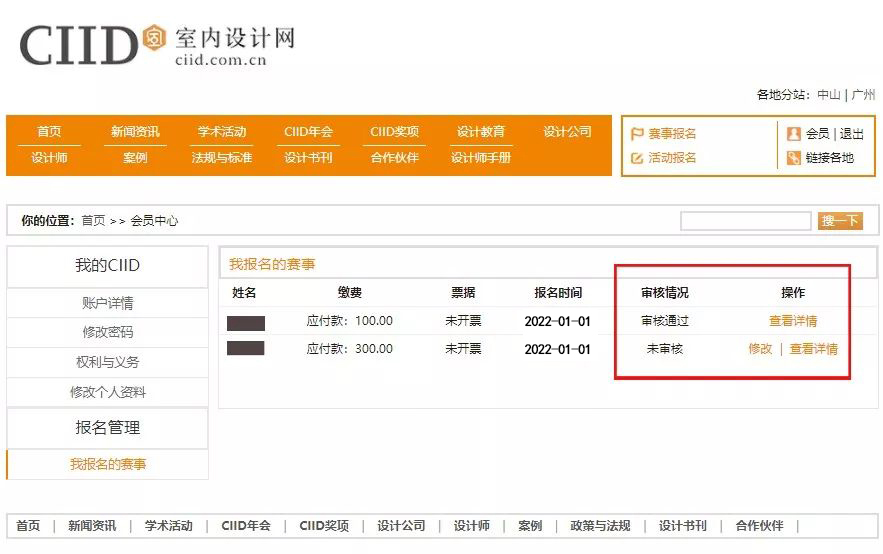Click the 审核通过 status text
Viewport: 883px width, 554px height.
pos(665,321)
